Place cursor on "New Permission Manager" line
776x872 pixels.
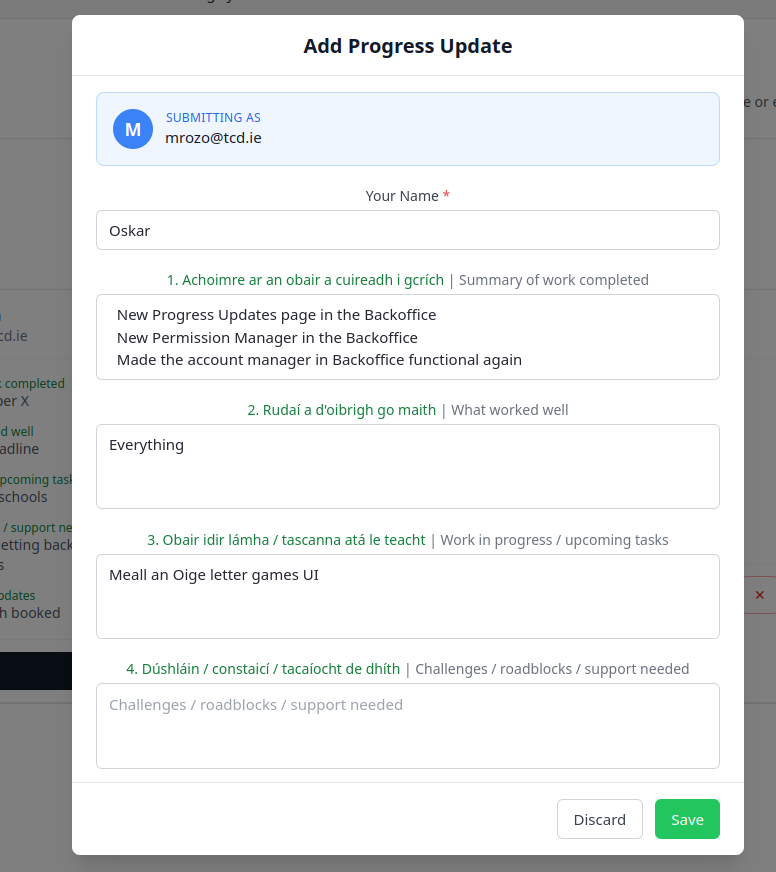[267, 338]
